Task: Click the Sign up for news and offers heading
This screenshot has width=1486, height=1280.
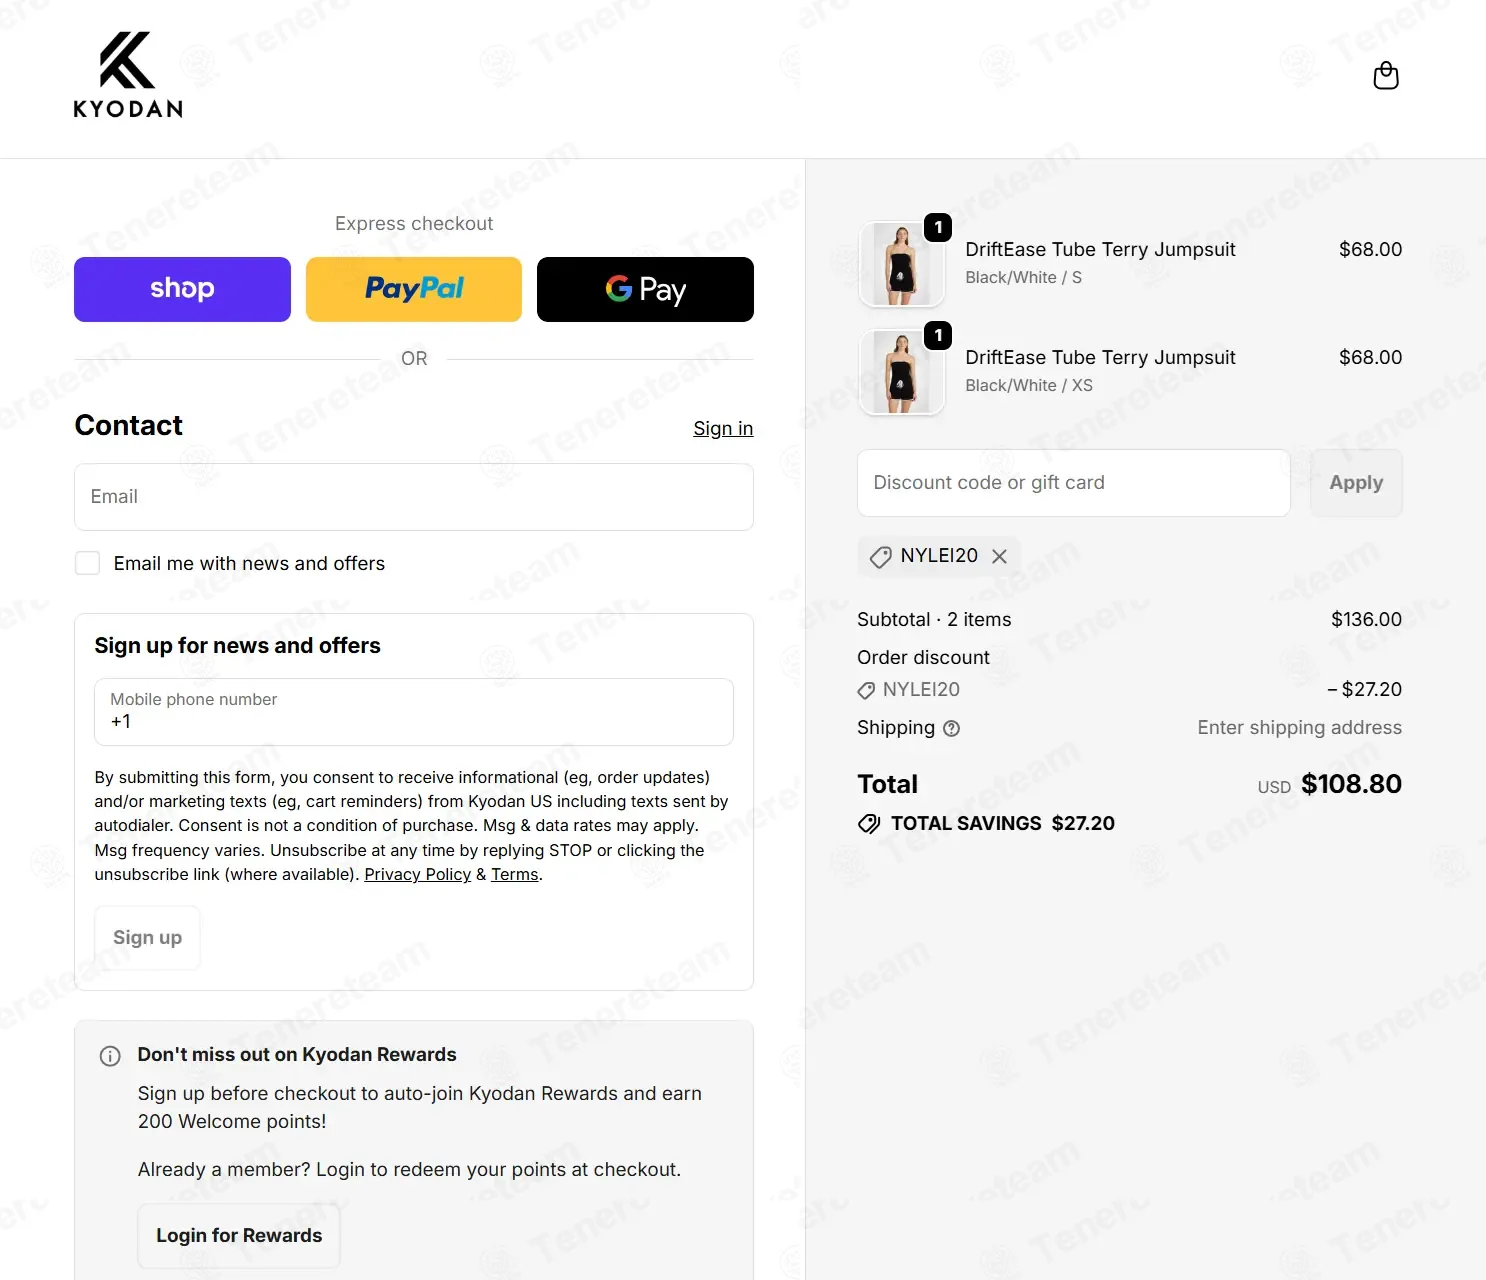Action: point(237,646)
